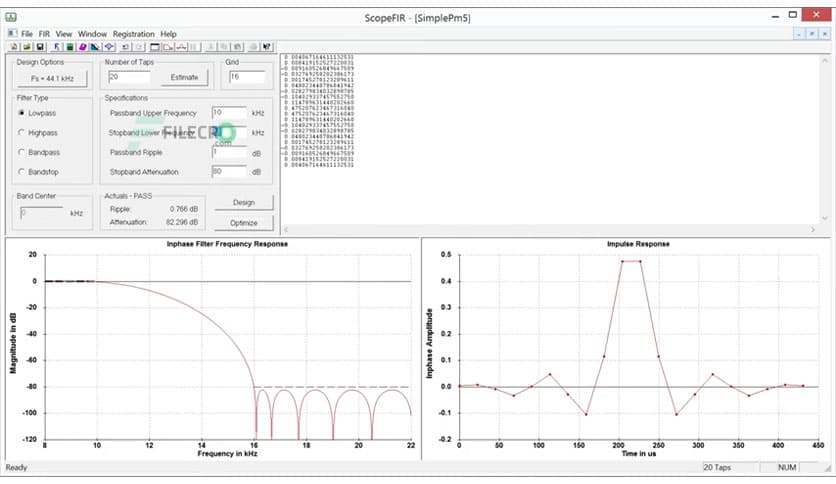Open the FIR menu
This screenshot has width=836, height=484.
click(x=44, y=34)
